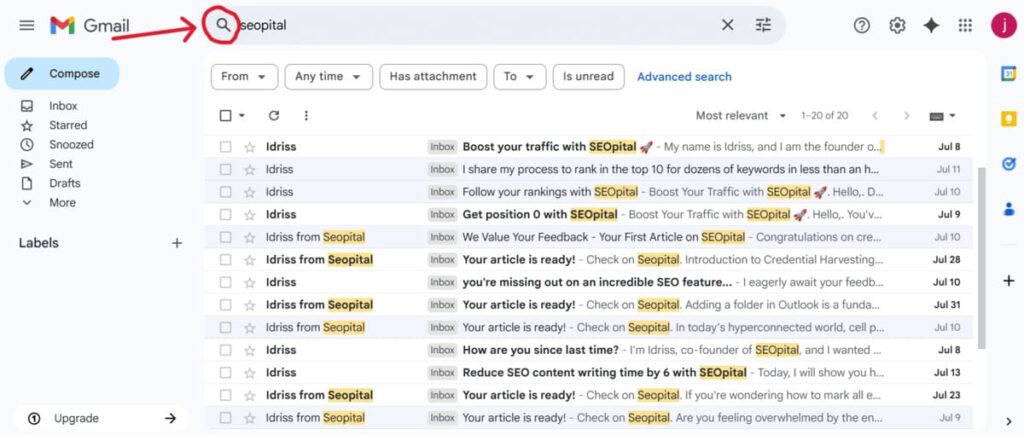Star the 'Boost your traffic with SEOpital' email
The width and height of the screenshot is (1024, 435).
tap(249, 147)
